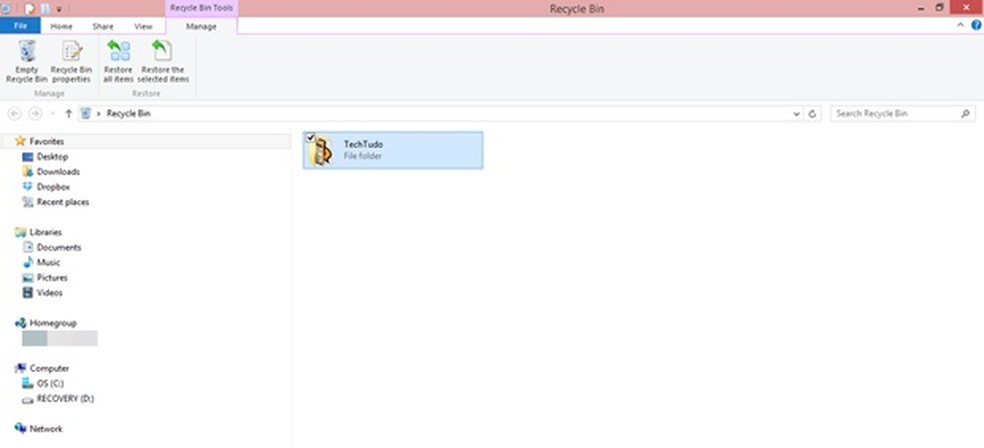Empty the Recycle Bin
This screenshot has width=984, height=448.
coord(27,61)
